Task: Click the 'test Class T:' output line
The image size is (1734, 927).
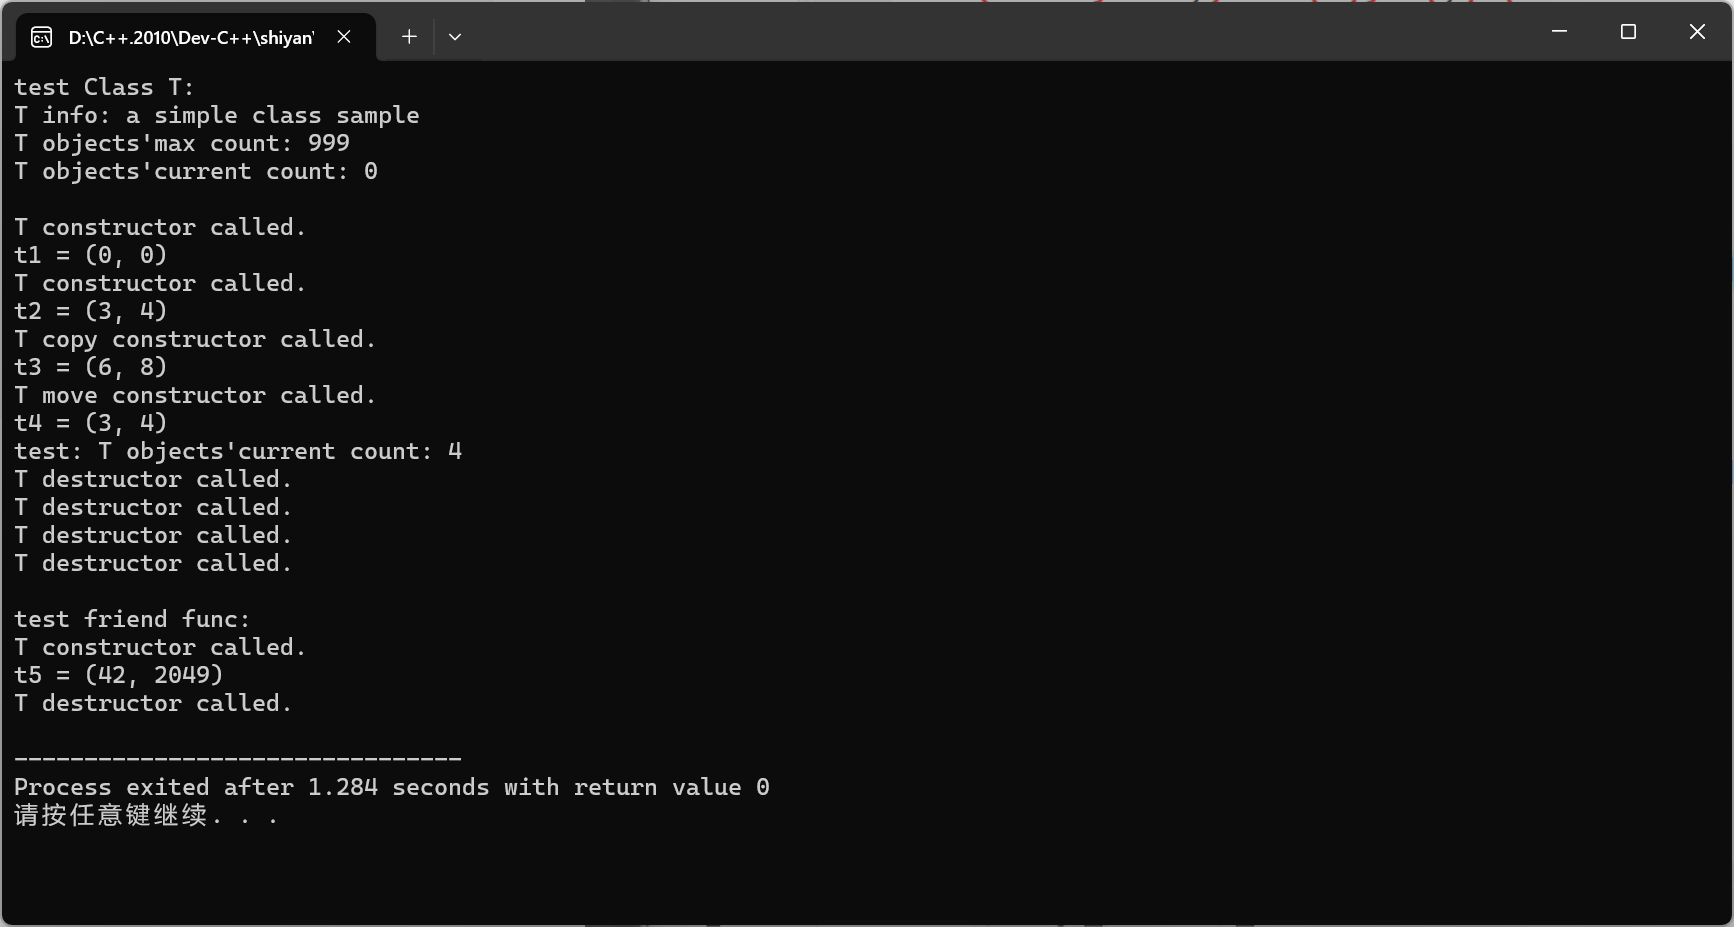Action: [104, 87]
